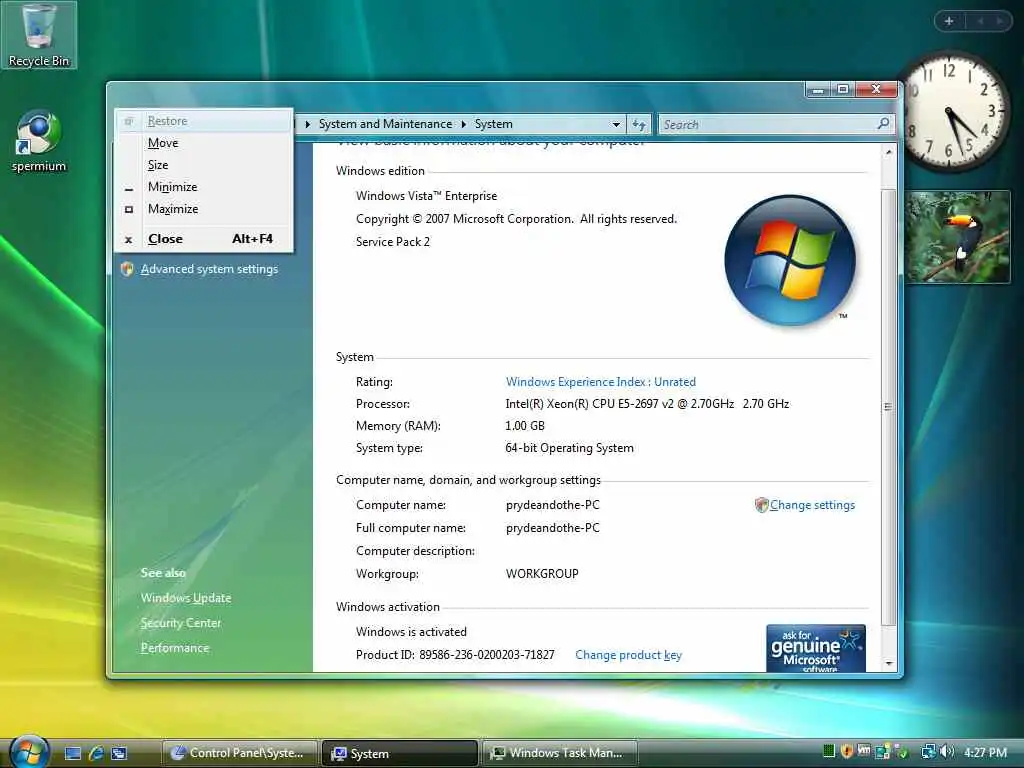Screen dimensions: 1024x768
Task: Click the shield icon beside Change settings
Action: pyautogui.click(x=761, y=505)
